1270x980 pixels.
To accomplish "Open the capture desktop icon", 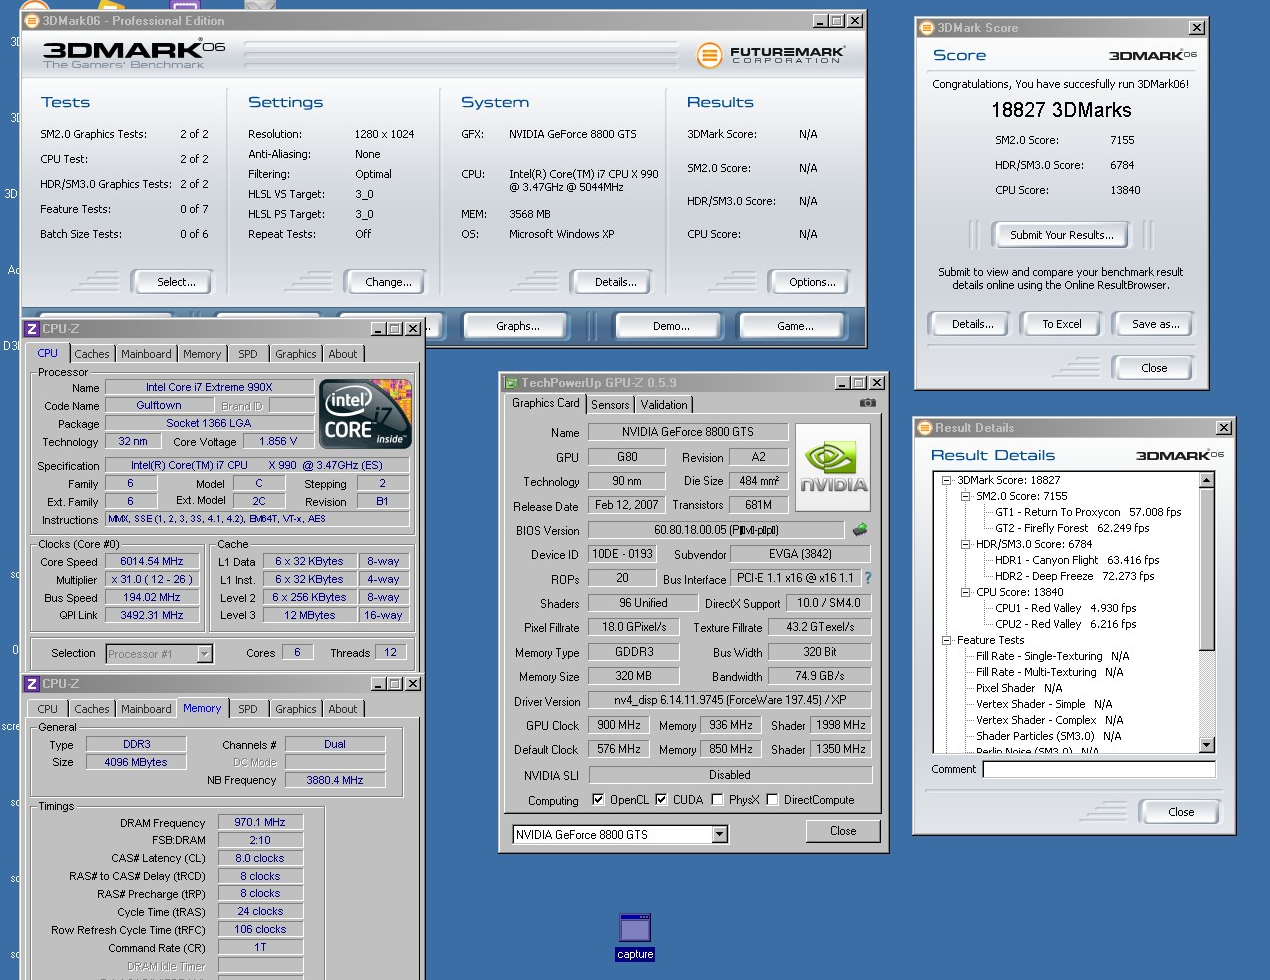I will tap(635, 937).
